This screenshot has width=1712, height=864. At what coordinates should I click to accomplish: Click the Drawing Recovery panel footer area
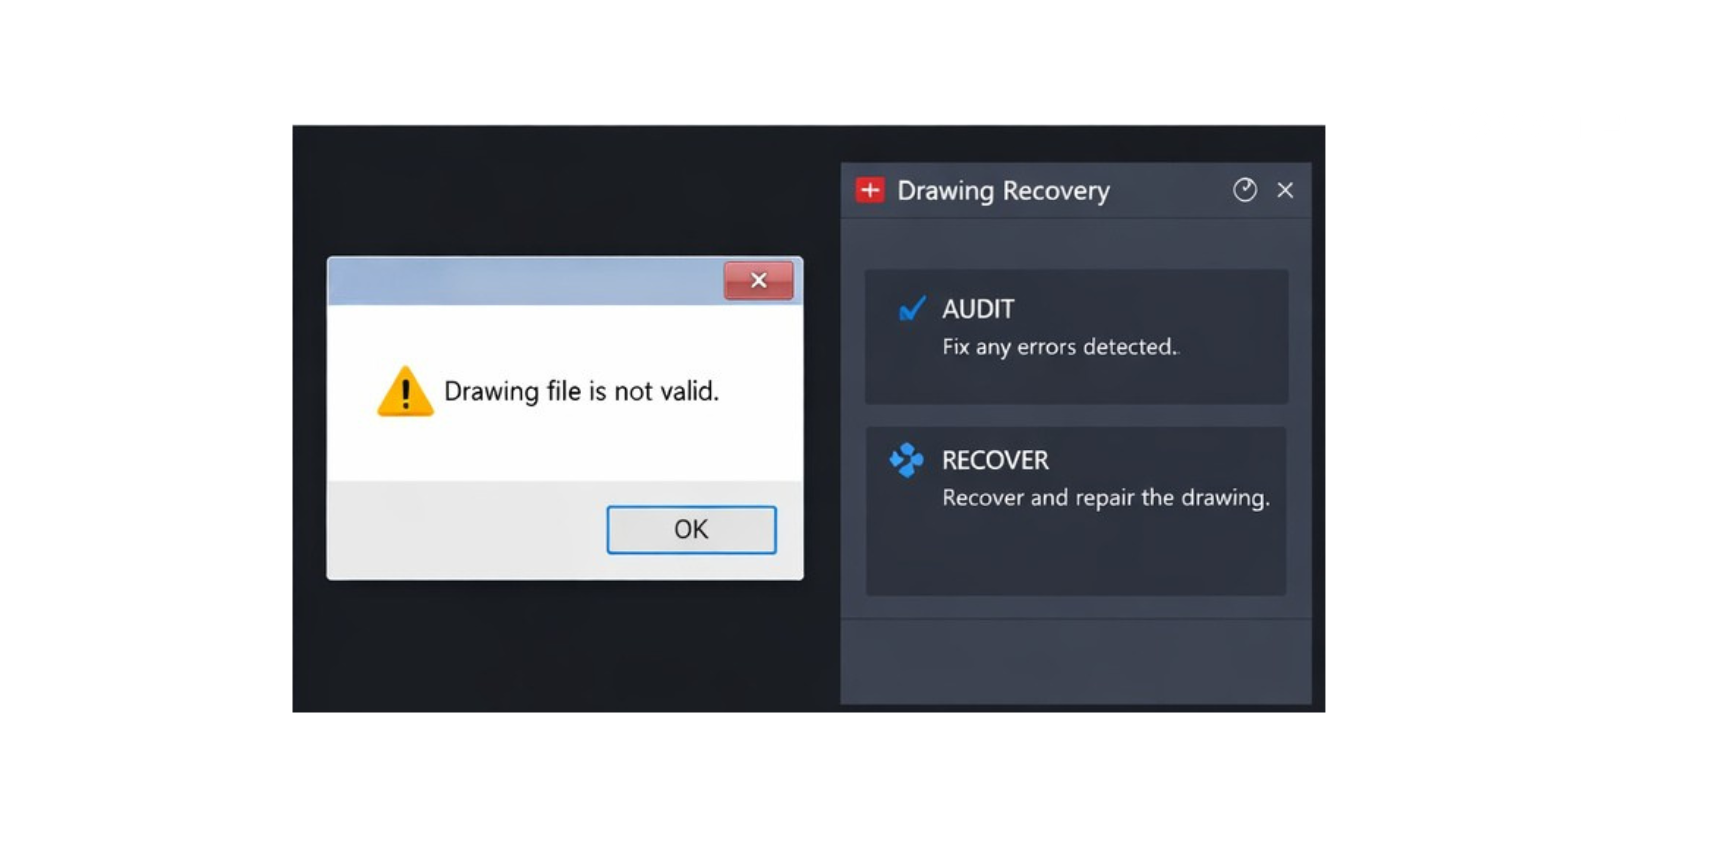[1076, 662]
